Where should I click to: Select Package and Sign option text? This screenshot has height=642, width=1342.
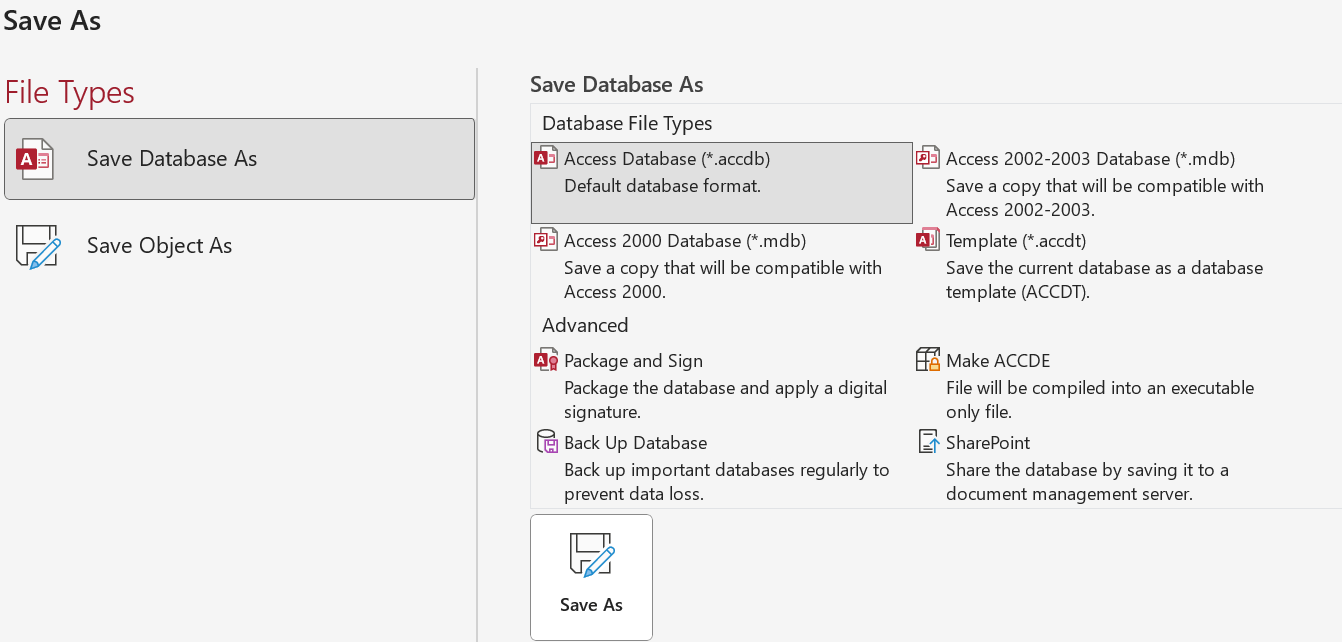click(633, 361)
